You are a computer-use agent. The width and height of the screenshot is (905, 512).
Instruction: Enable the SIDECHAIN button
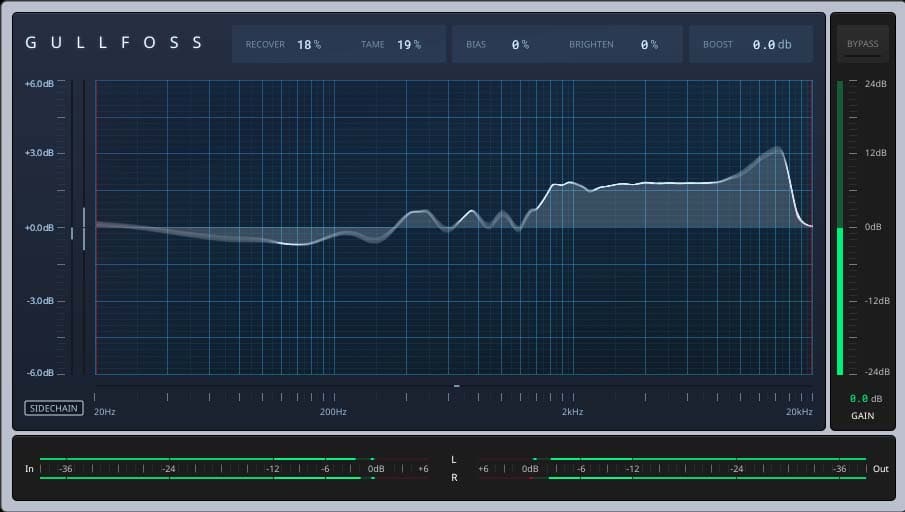[54, 408]
